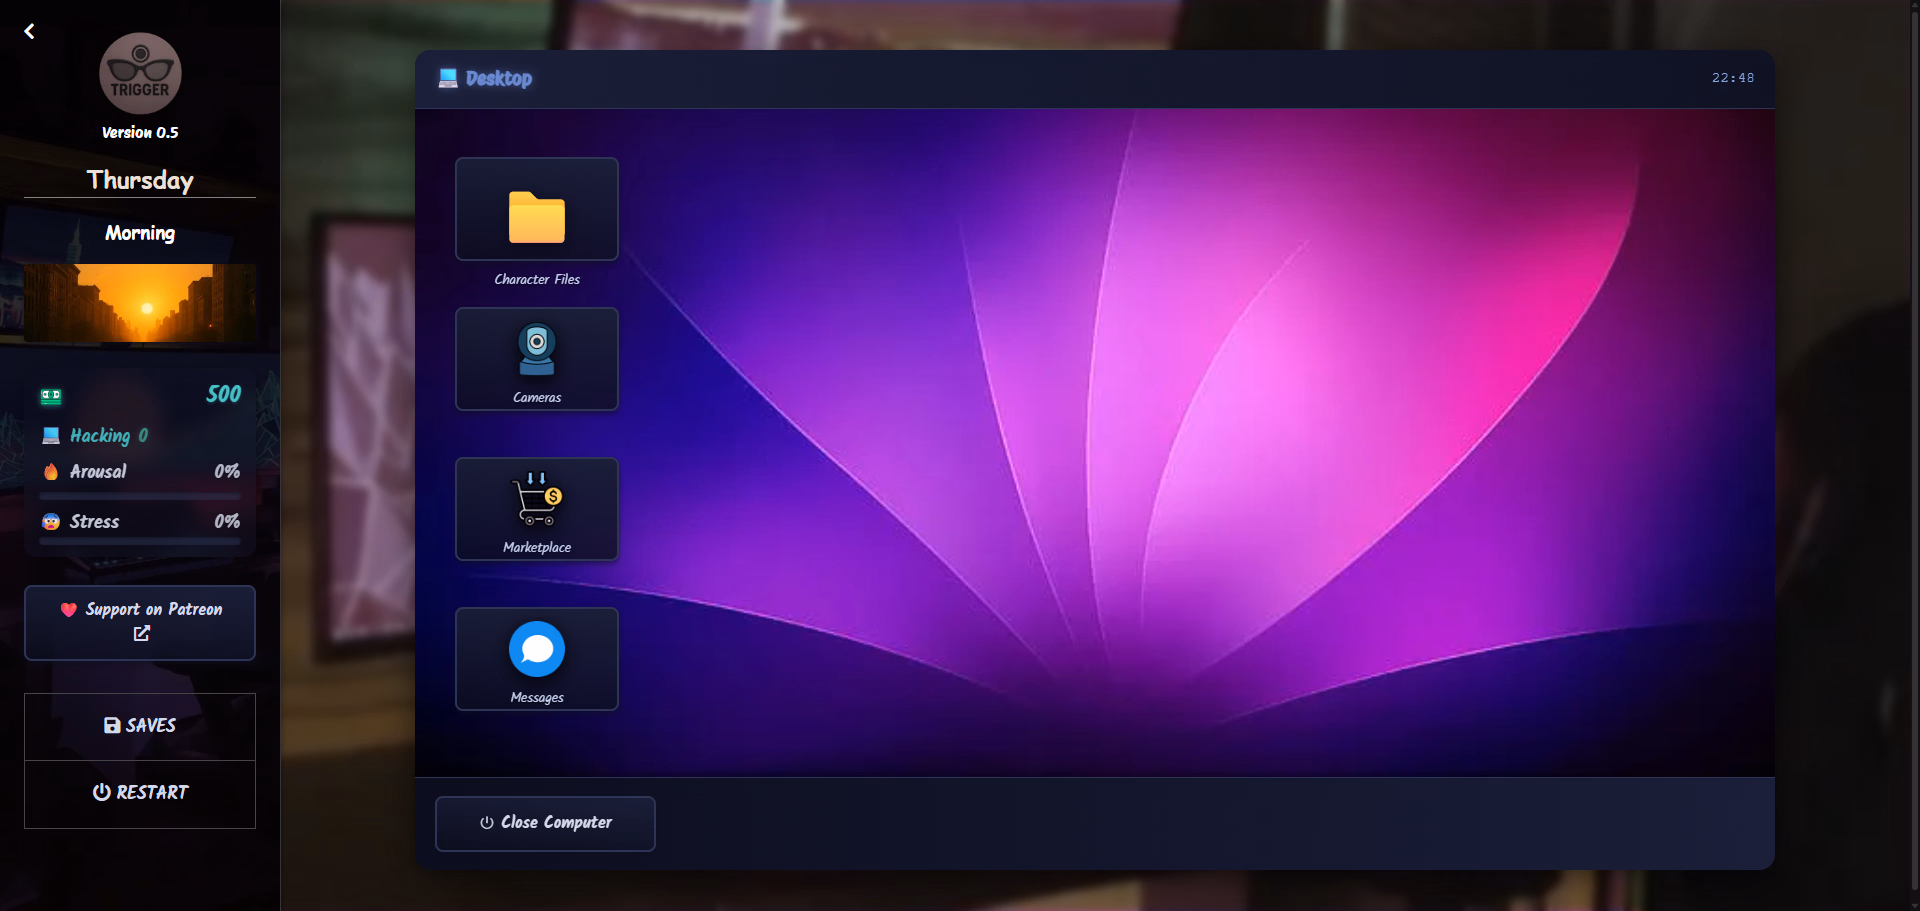The image size is (1920, 911).
Task: Click the back arrow in sidebar
Action: click(x=29, y=32)
